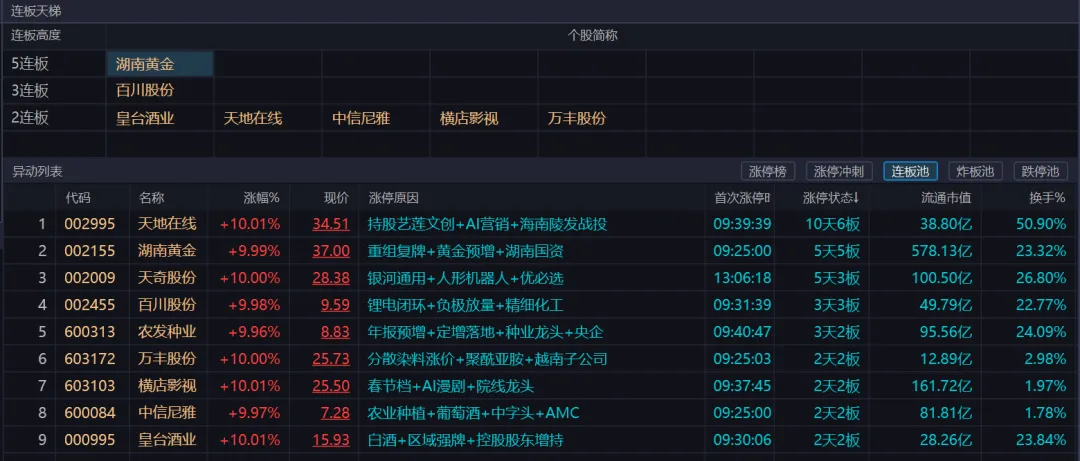Sort by 换手% column header
Image resolution: width=1080 pixels, height=461 pixels.
click(1048, 198)
